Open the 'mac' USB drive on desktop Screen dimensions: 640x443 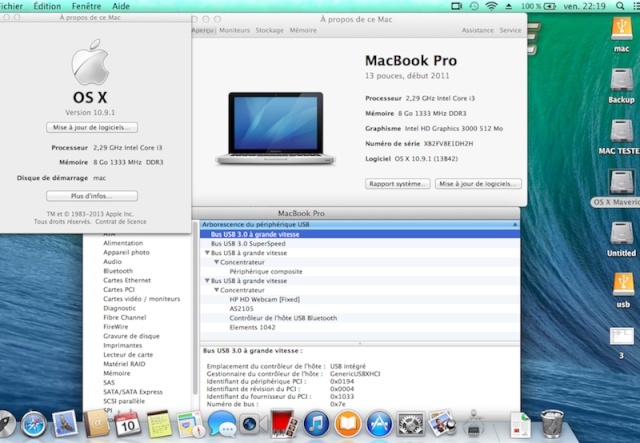(x=621, y=29)
